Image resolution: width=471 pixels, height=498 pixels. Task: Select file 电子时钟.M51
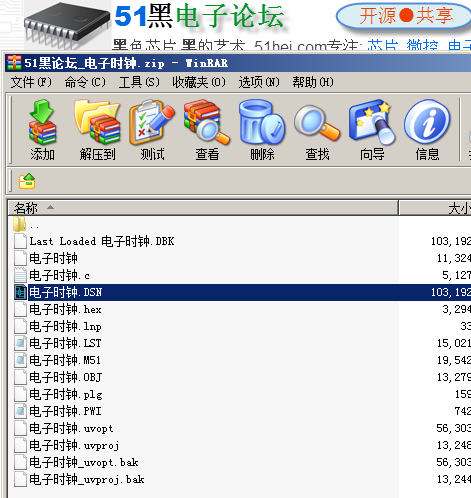tap(65, 360)
